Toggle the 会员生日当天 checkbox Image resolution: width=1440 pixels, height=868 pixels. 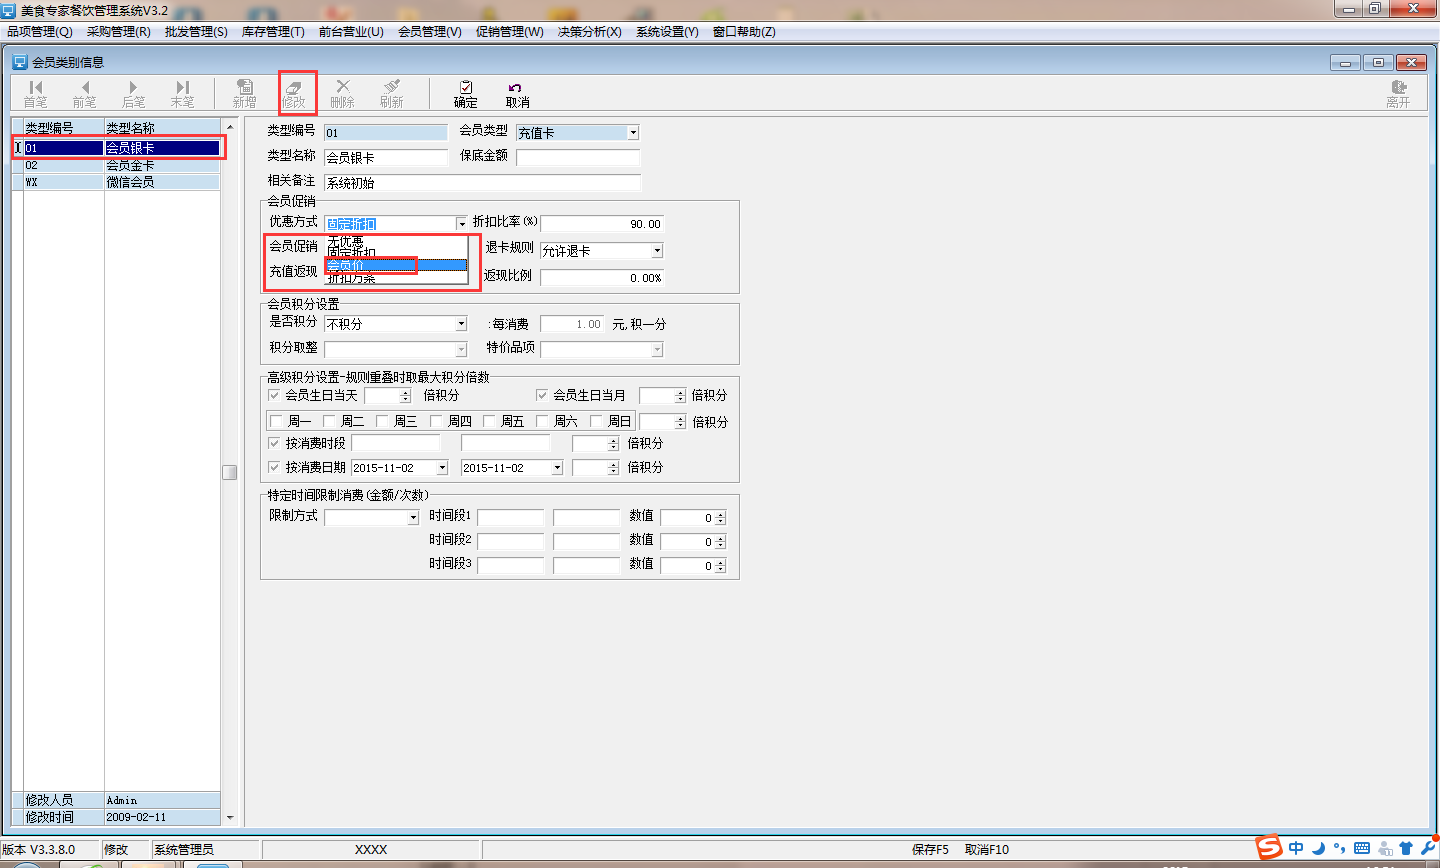[275, 396]
